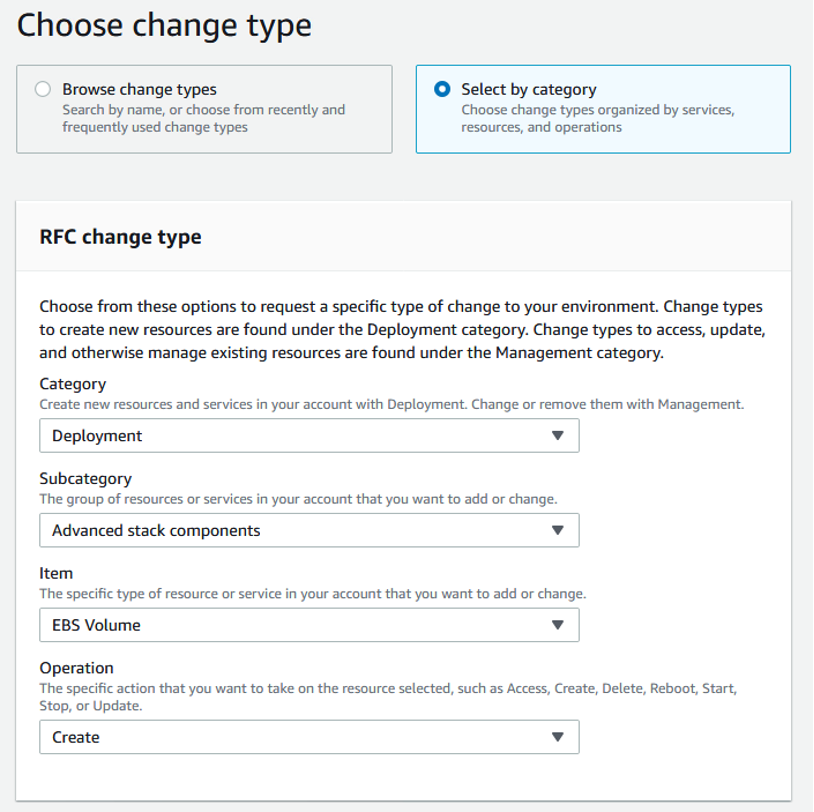This screenshot has height=812, width=814.
Task: Click the Select by category radio button
Action: click(x=442, y=89)
